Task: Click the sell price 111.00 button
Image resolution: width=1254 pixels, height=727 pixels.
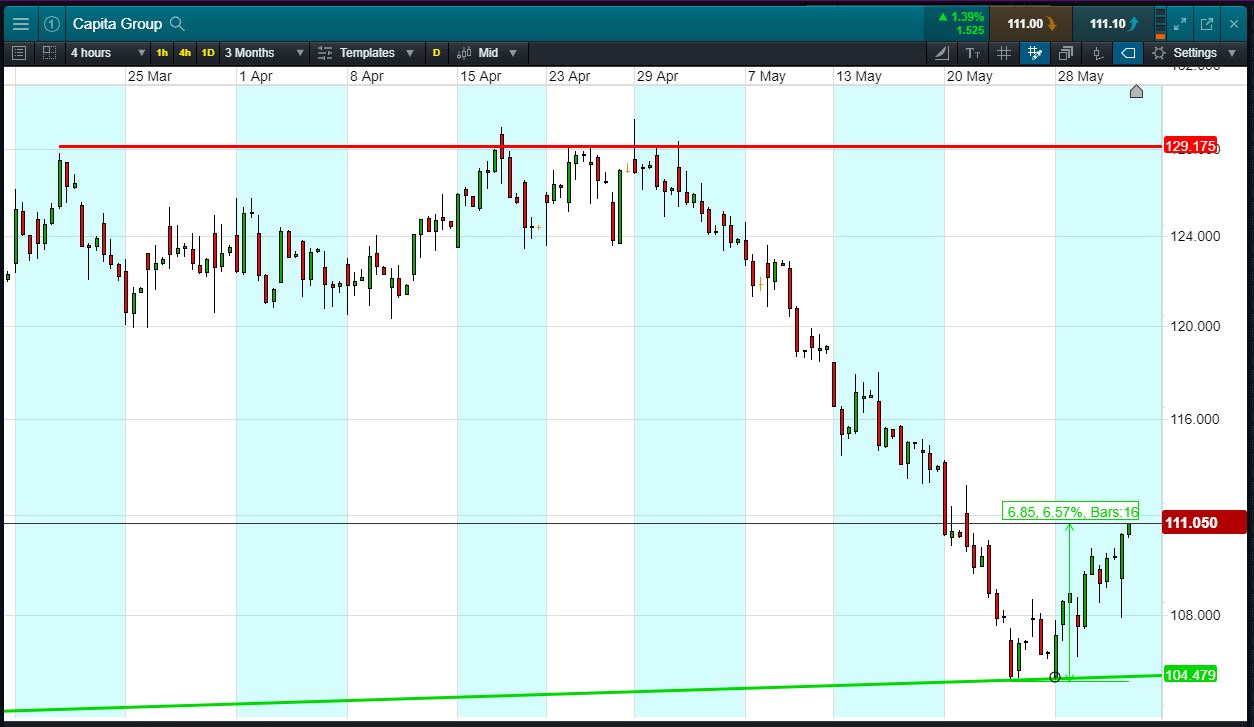Action: click(x=1030, y=23)
